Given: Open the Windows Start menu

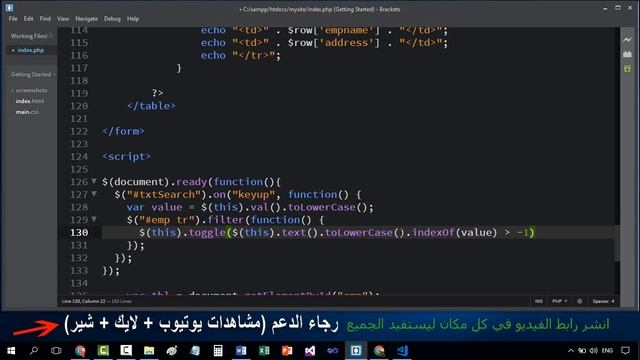Looking at the screenshot, I should [11, 351].
